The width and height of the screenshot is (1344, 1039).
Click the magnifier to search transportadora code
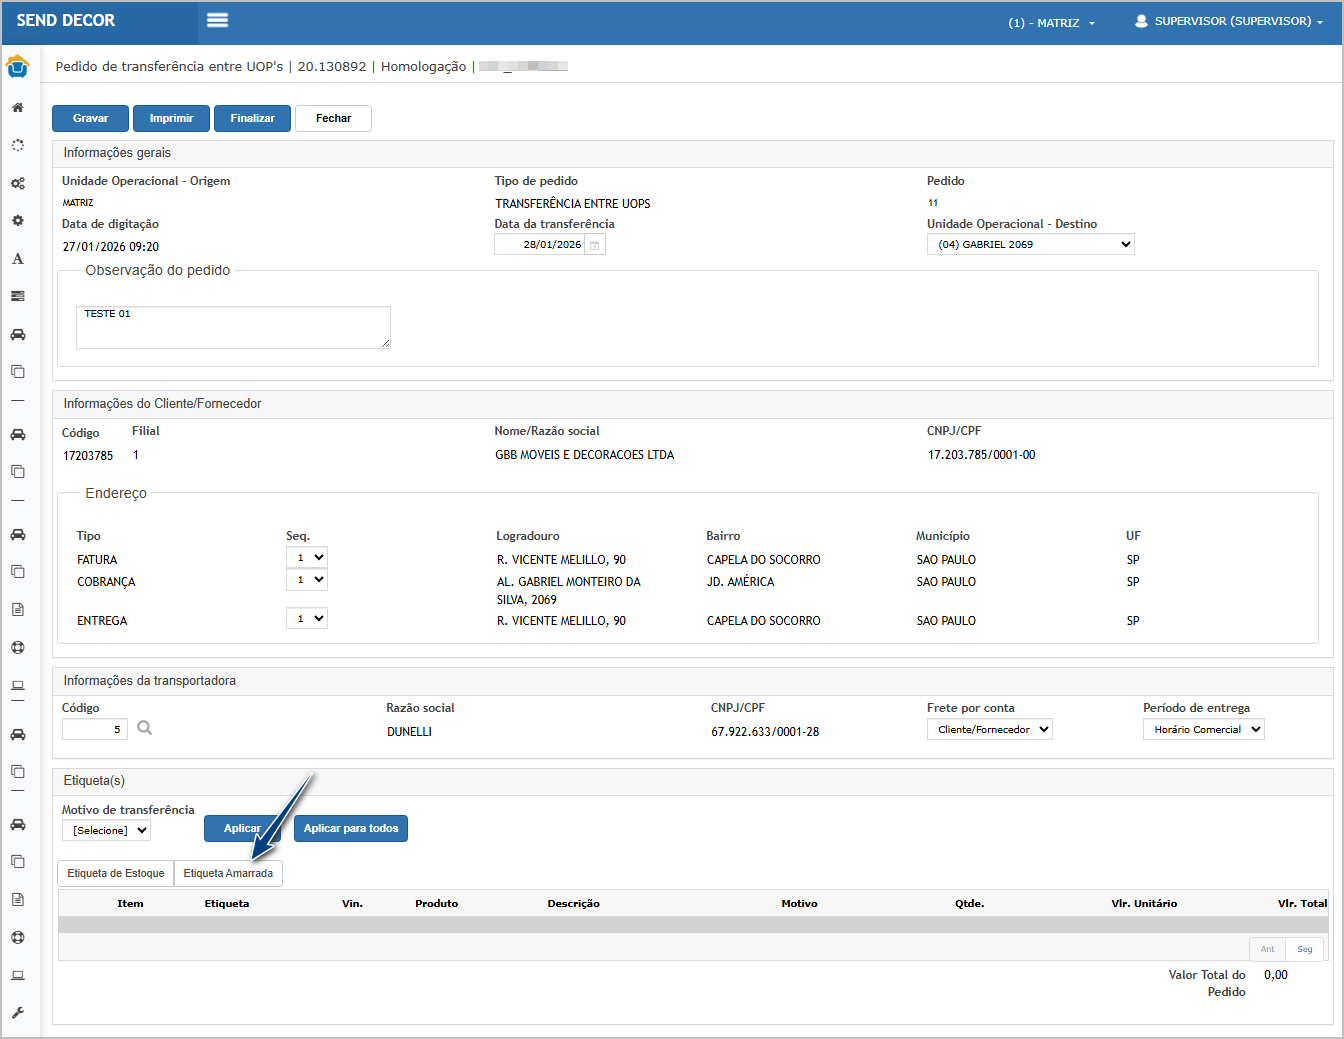coord(145,728)
